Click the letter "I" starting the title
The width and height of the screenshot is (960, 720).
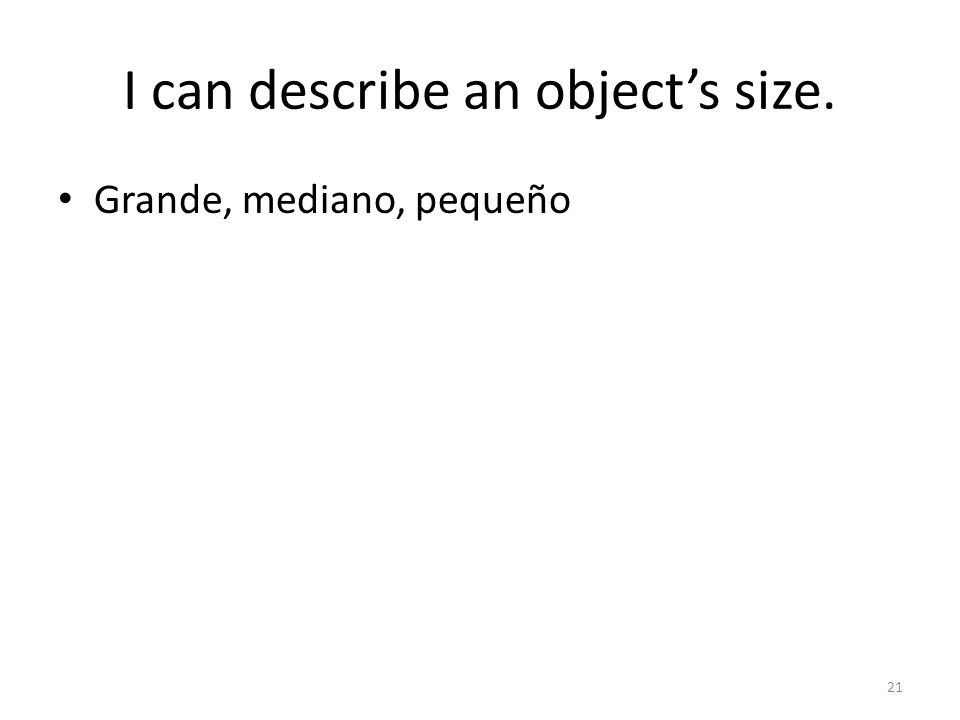[x=129, y=91]
